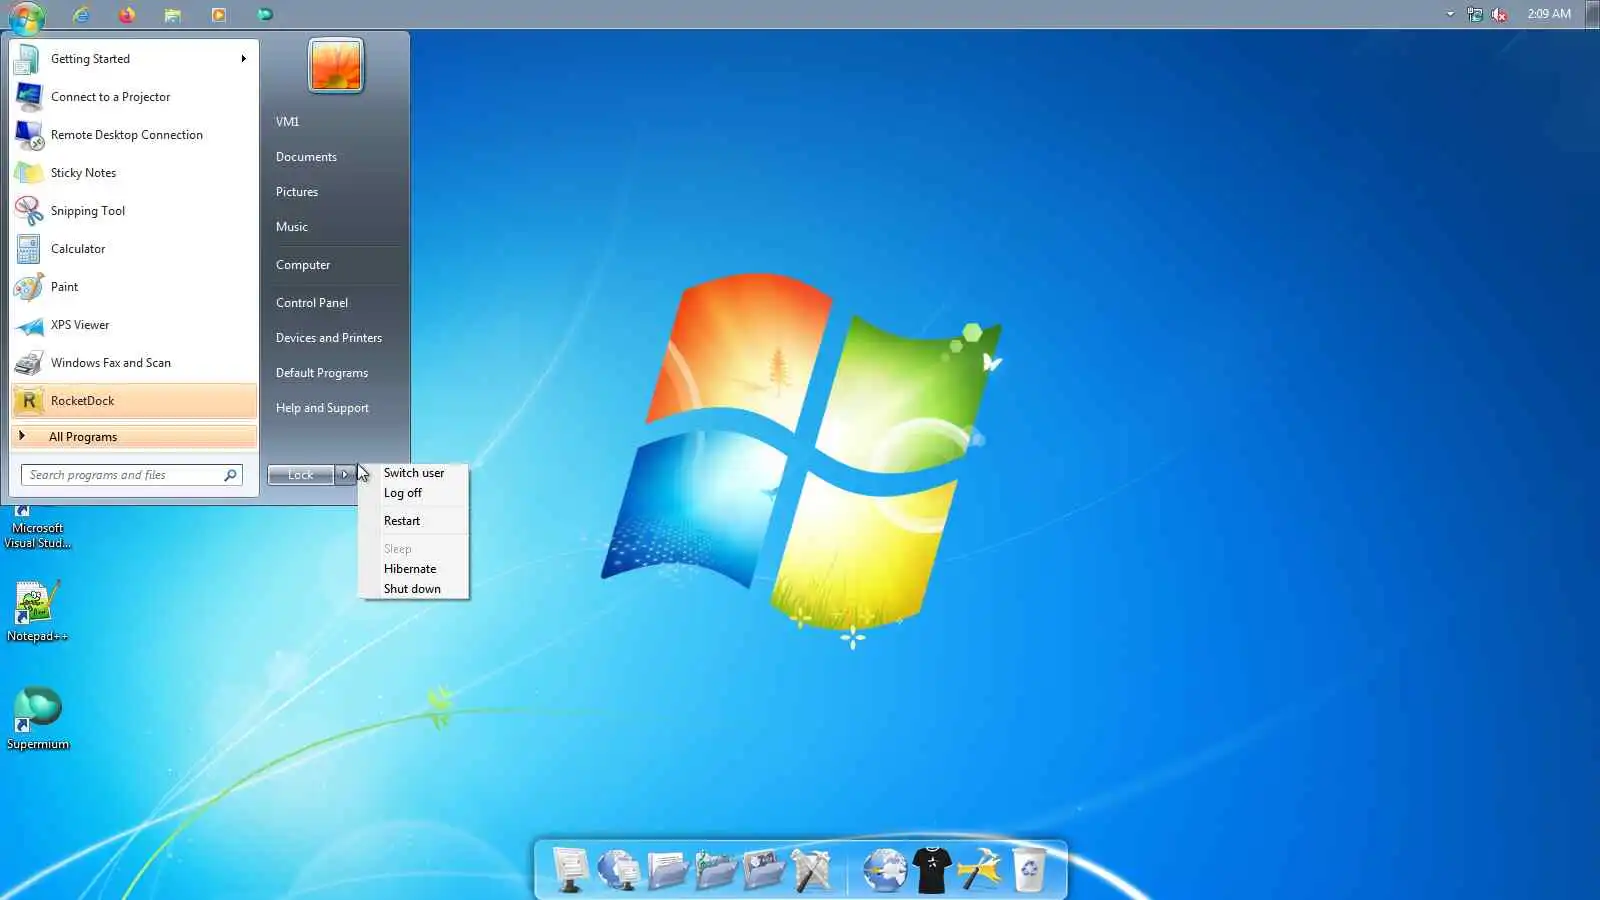The width and height of the screenshot is (1600, 900).
Task: Open Devices and Printers
Action: (x=329, y=338)
